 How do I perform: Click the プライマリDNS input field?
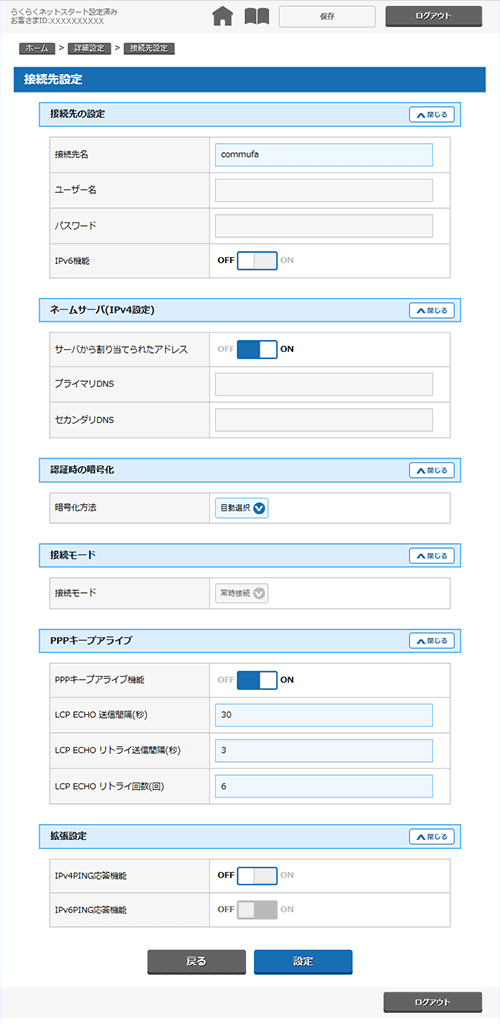pos(324,385)
